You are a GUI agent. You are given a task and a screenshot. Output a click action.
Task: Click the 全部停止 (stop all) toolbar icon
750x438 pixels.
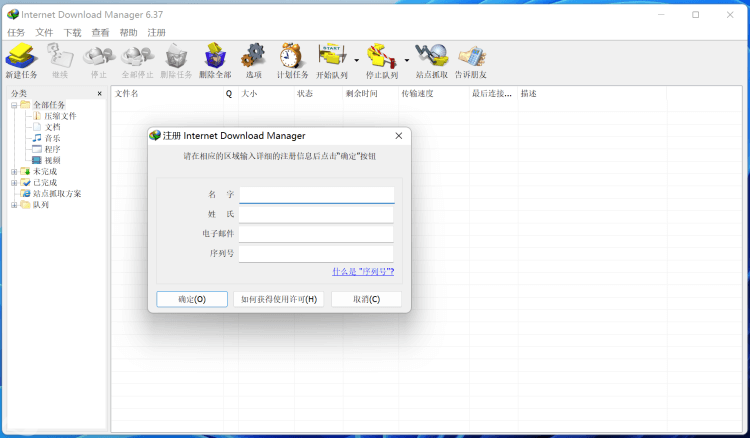point(137,61)
